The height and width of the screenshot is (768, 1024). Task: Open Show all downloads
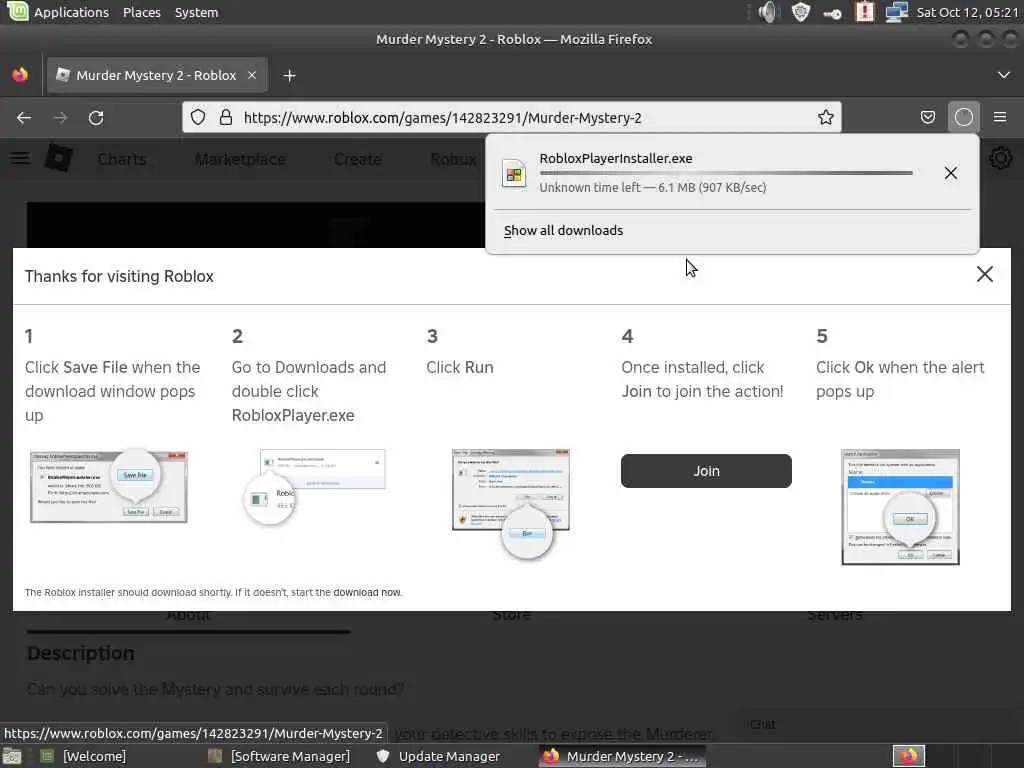coord(564,231)
